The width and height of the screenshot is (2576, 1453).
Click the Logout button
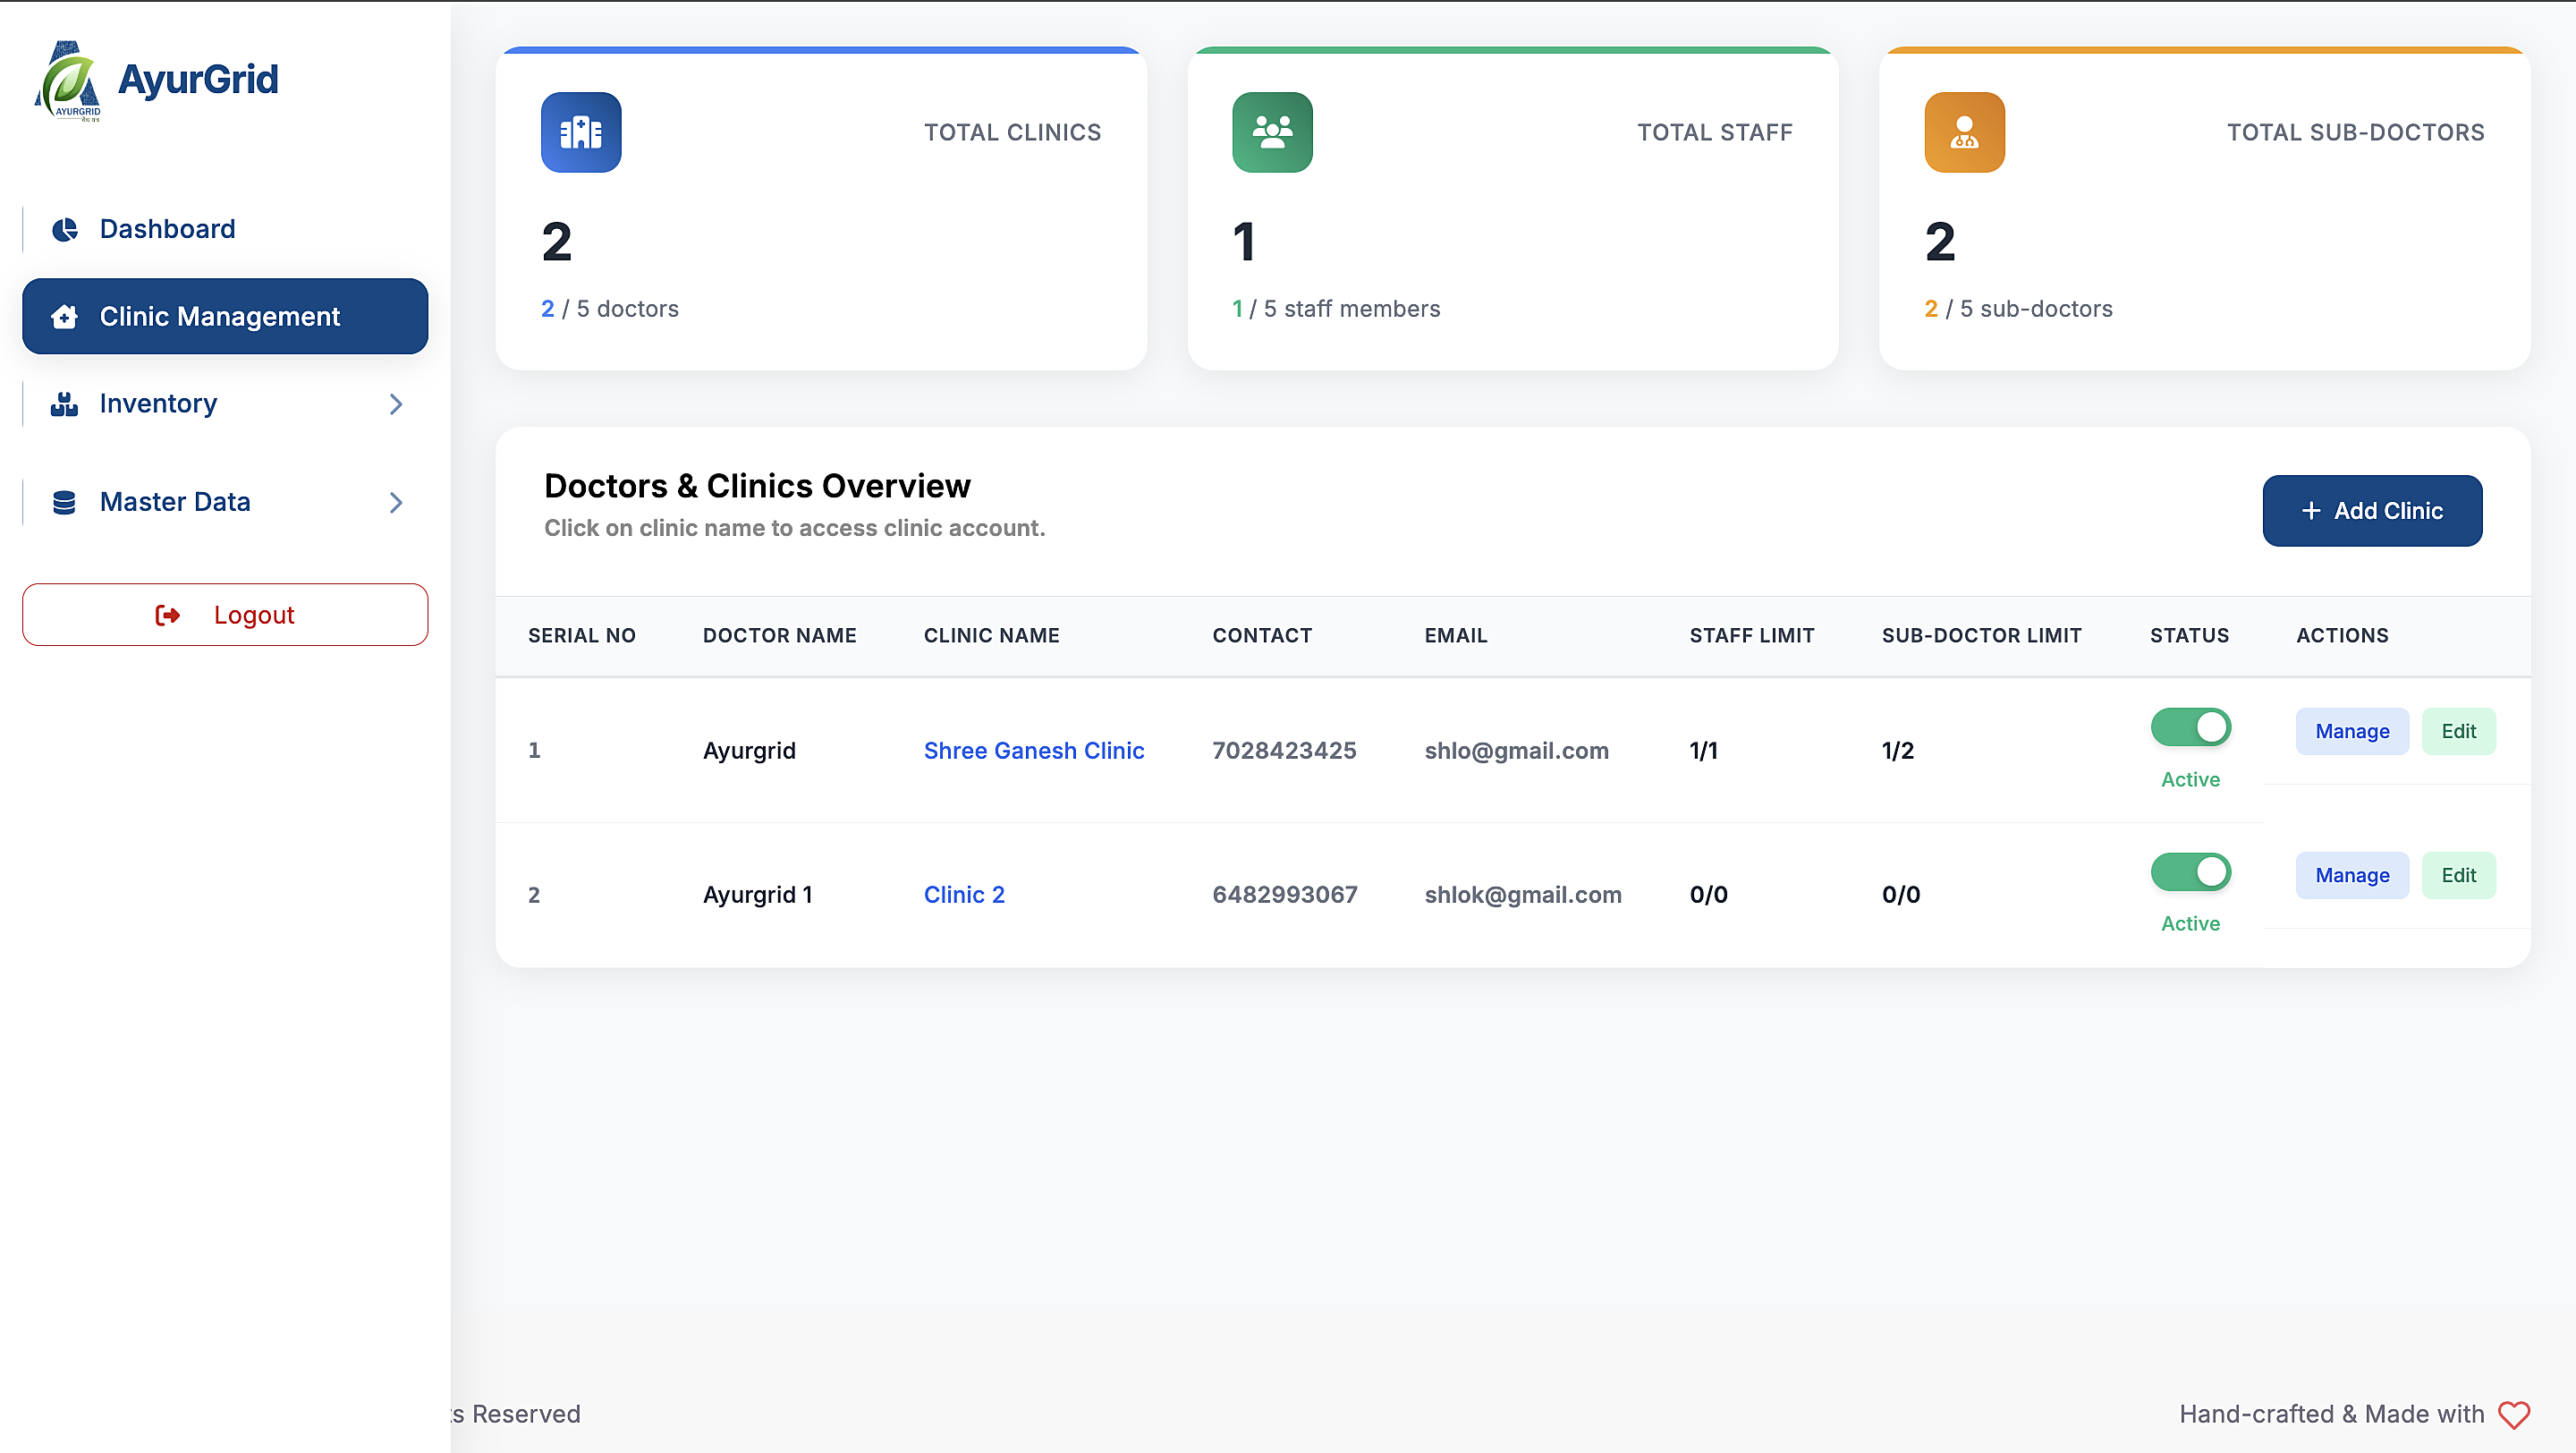(225, 615)
